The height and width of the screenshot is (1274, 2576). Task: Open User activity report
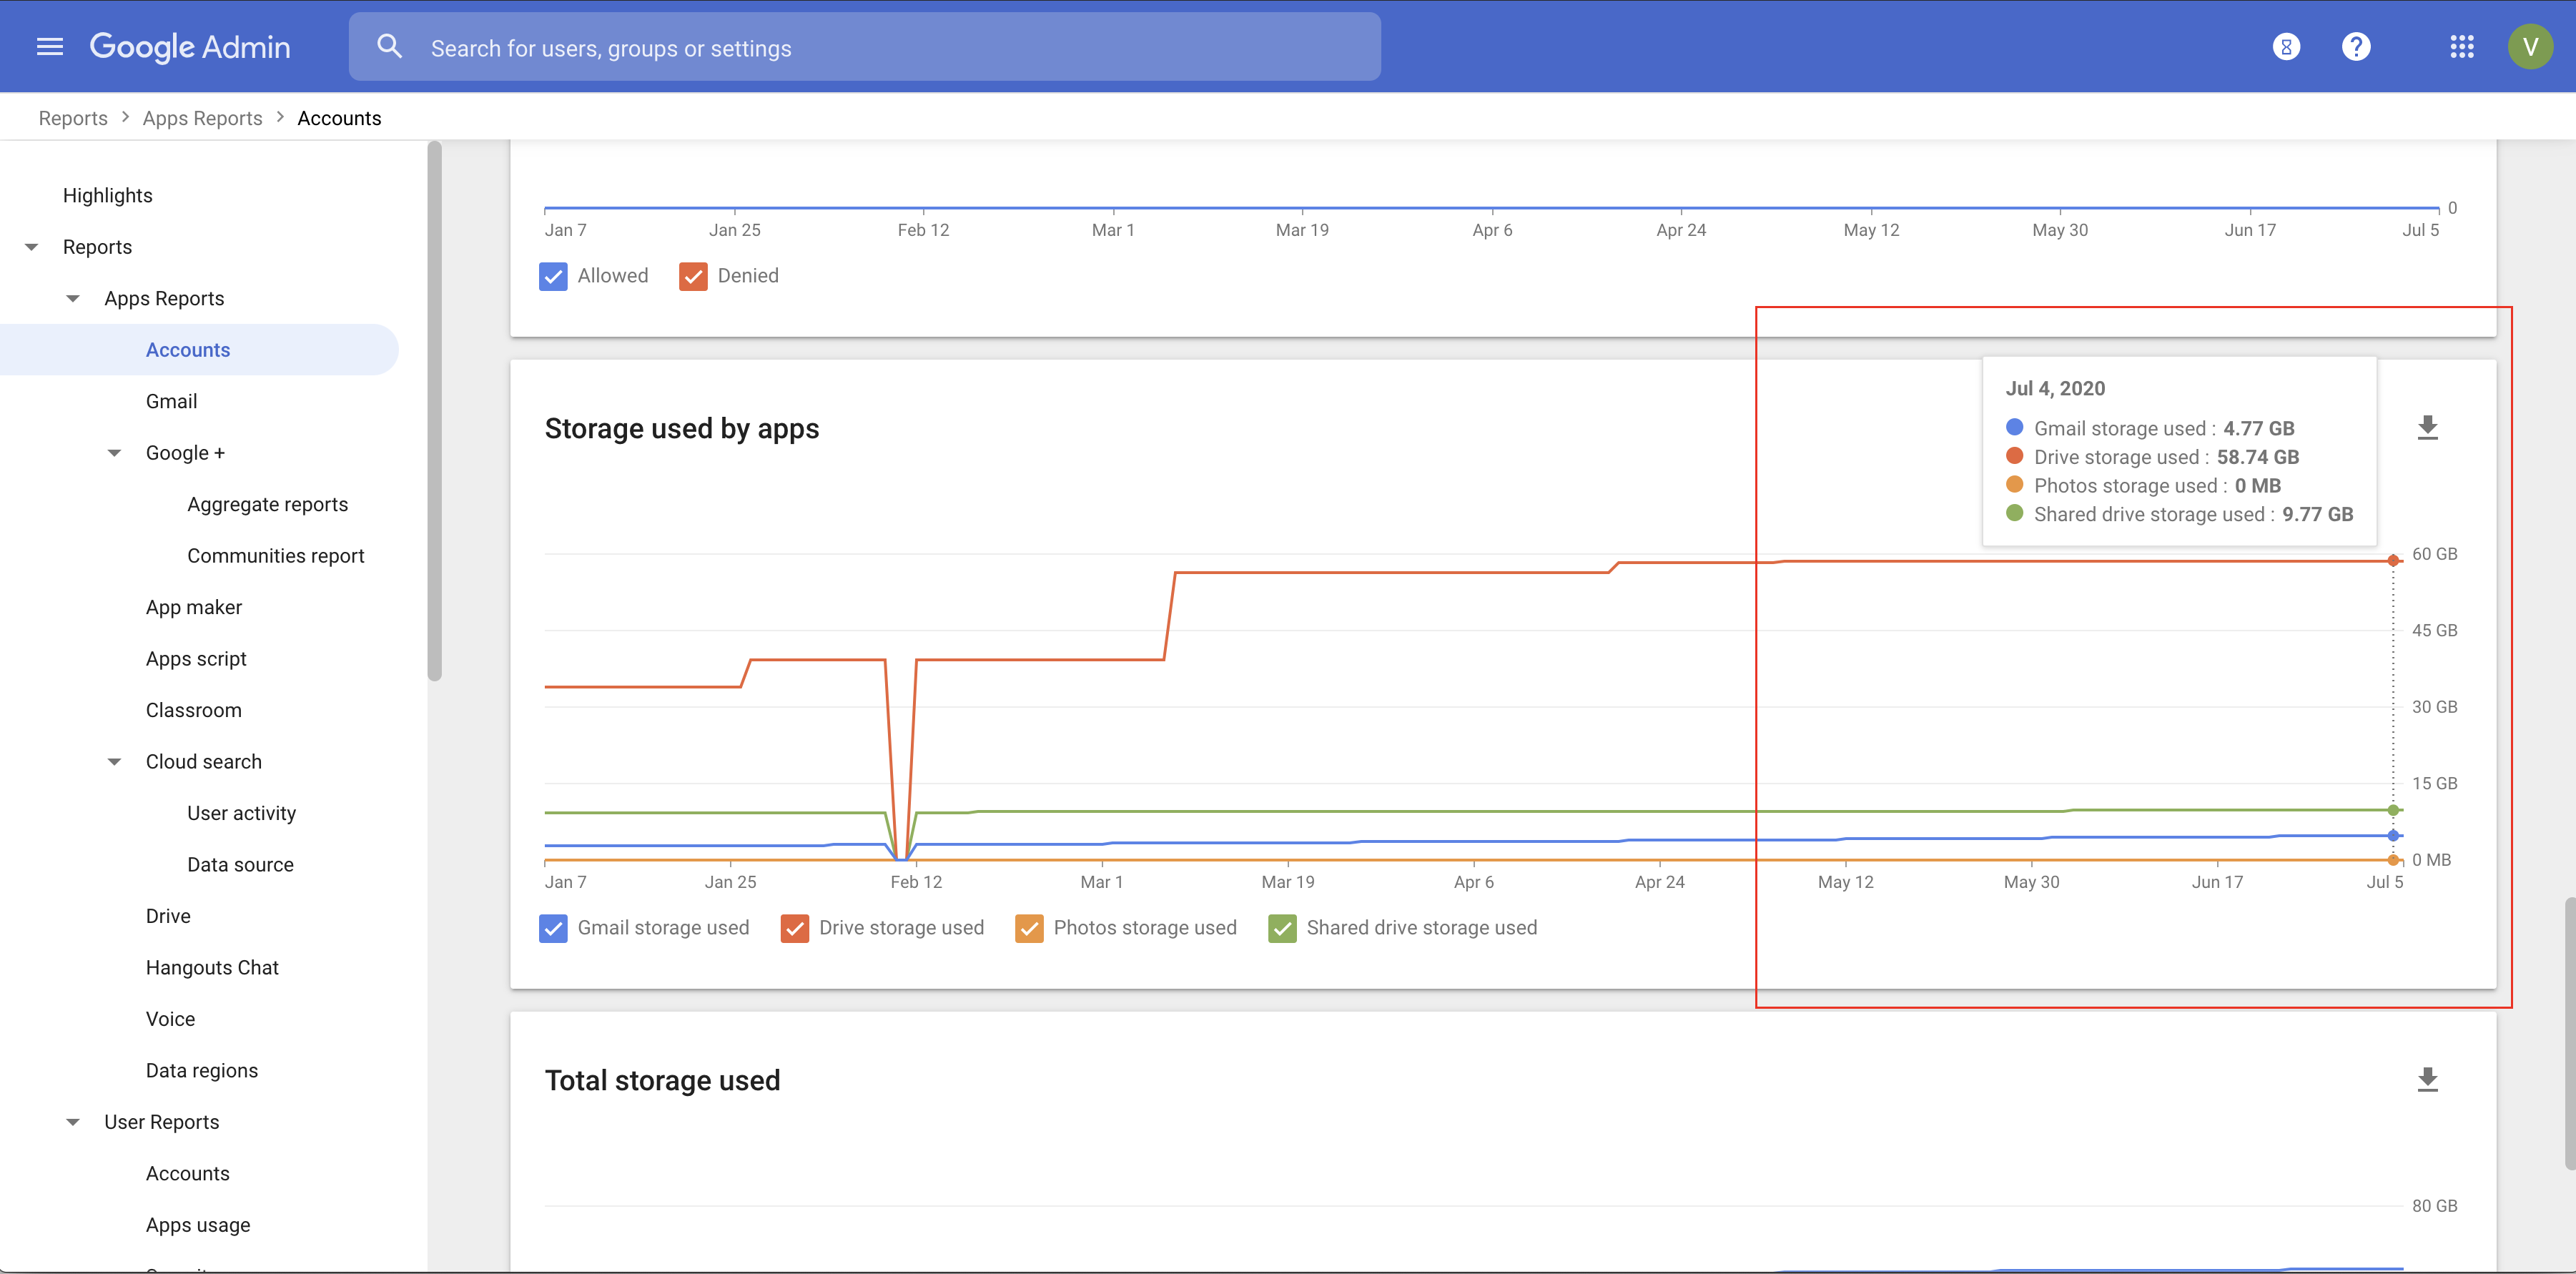241,814
